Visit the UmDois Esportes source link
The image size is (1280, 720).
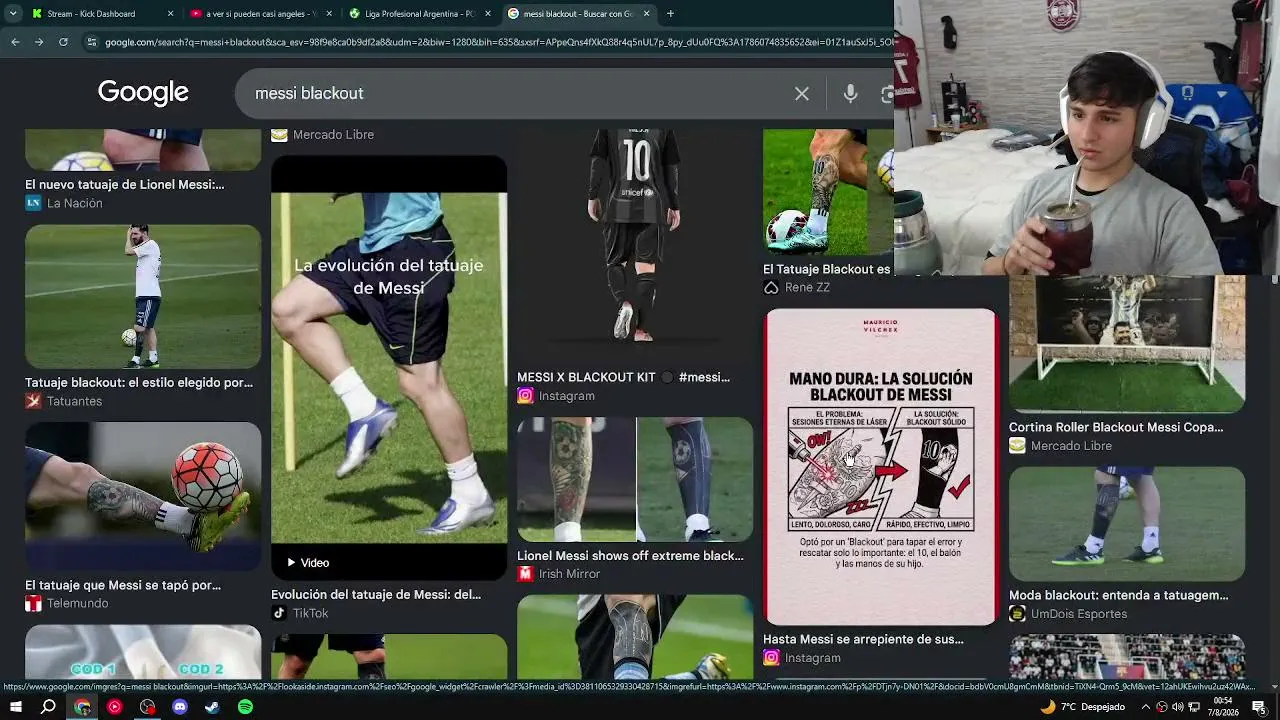[x=1068, y=614]
